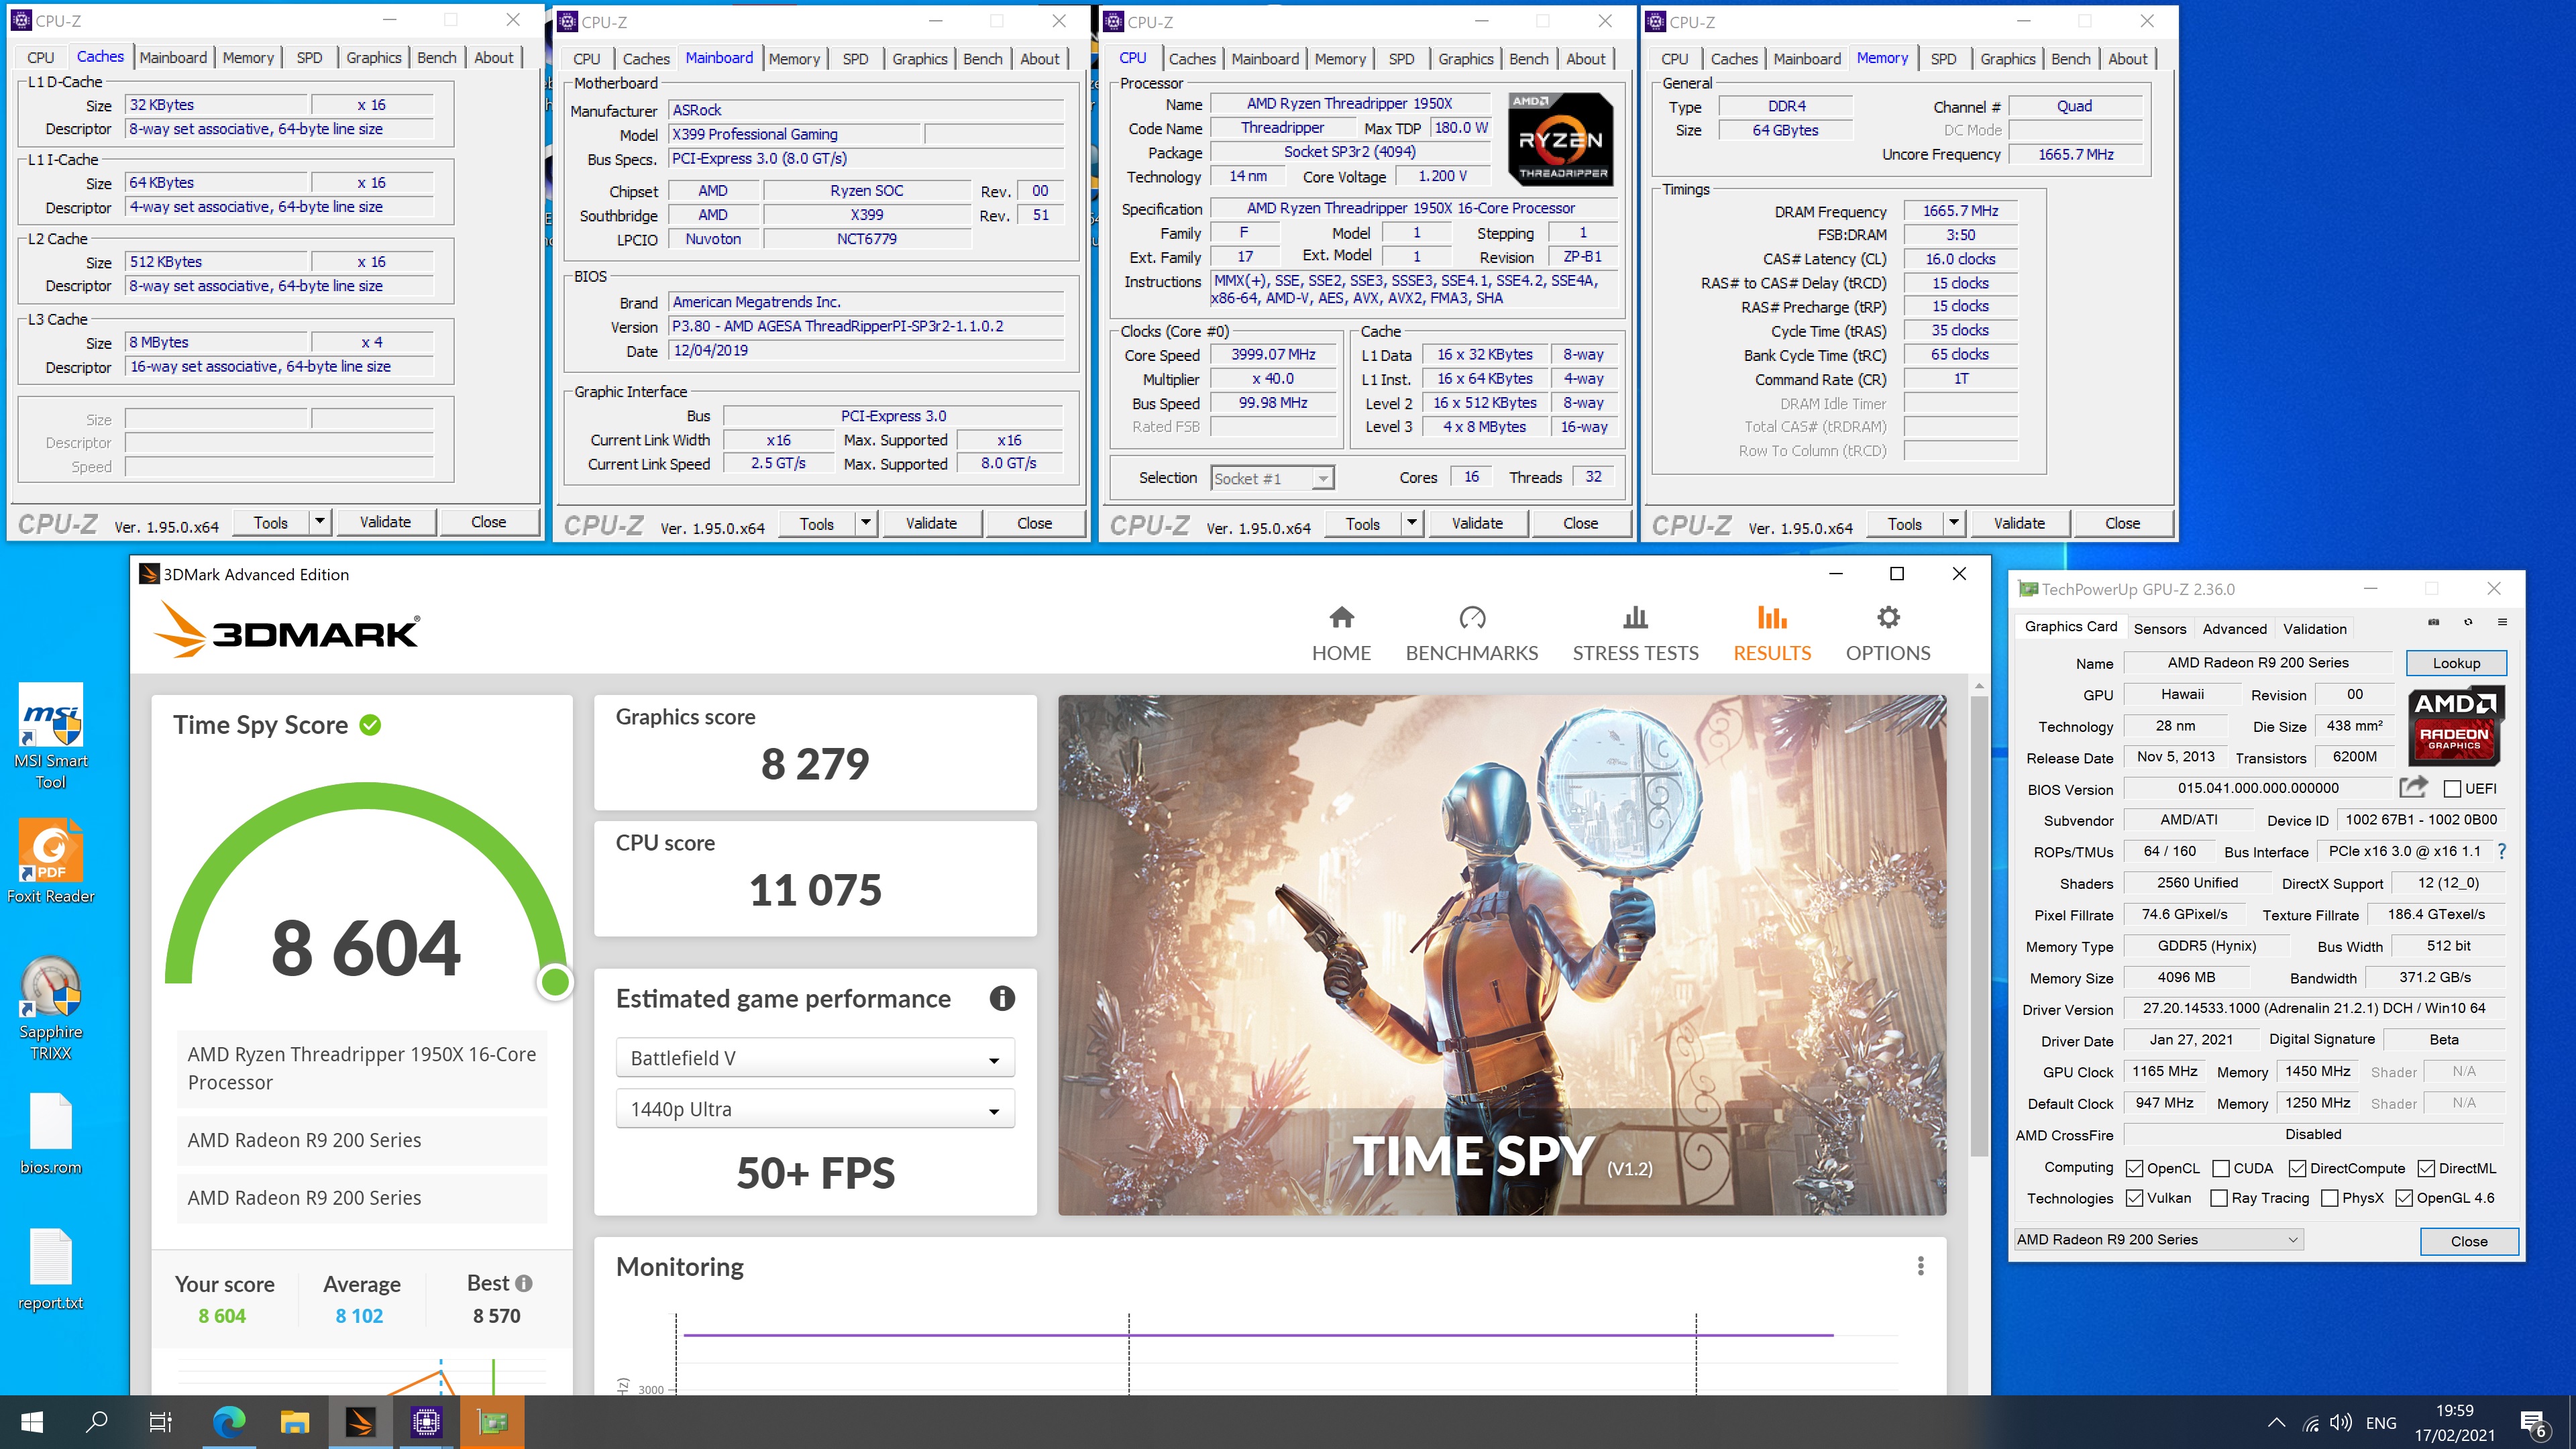2576x1449 pixels.
Task: Open the GPU-Z AMD Radeon R9 200 Series selector
Action: click(x=2159, y=1239)
